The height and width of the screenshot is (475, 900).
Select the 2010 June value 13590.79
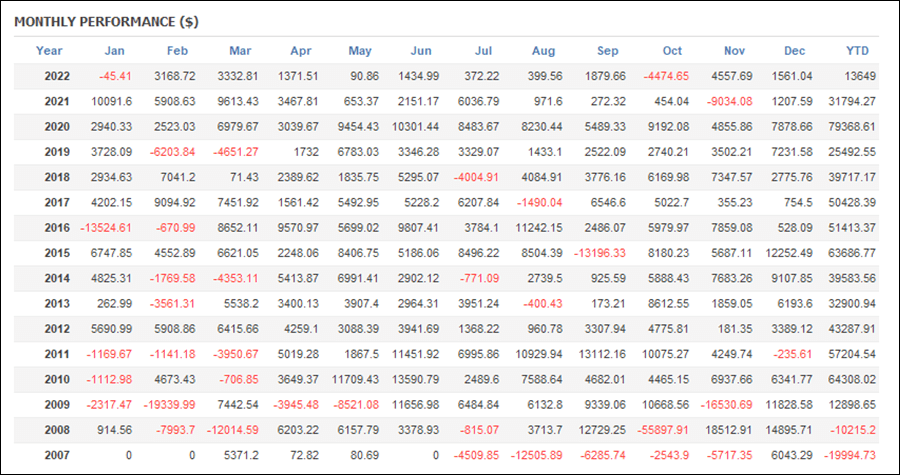point(415,379)
